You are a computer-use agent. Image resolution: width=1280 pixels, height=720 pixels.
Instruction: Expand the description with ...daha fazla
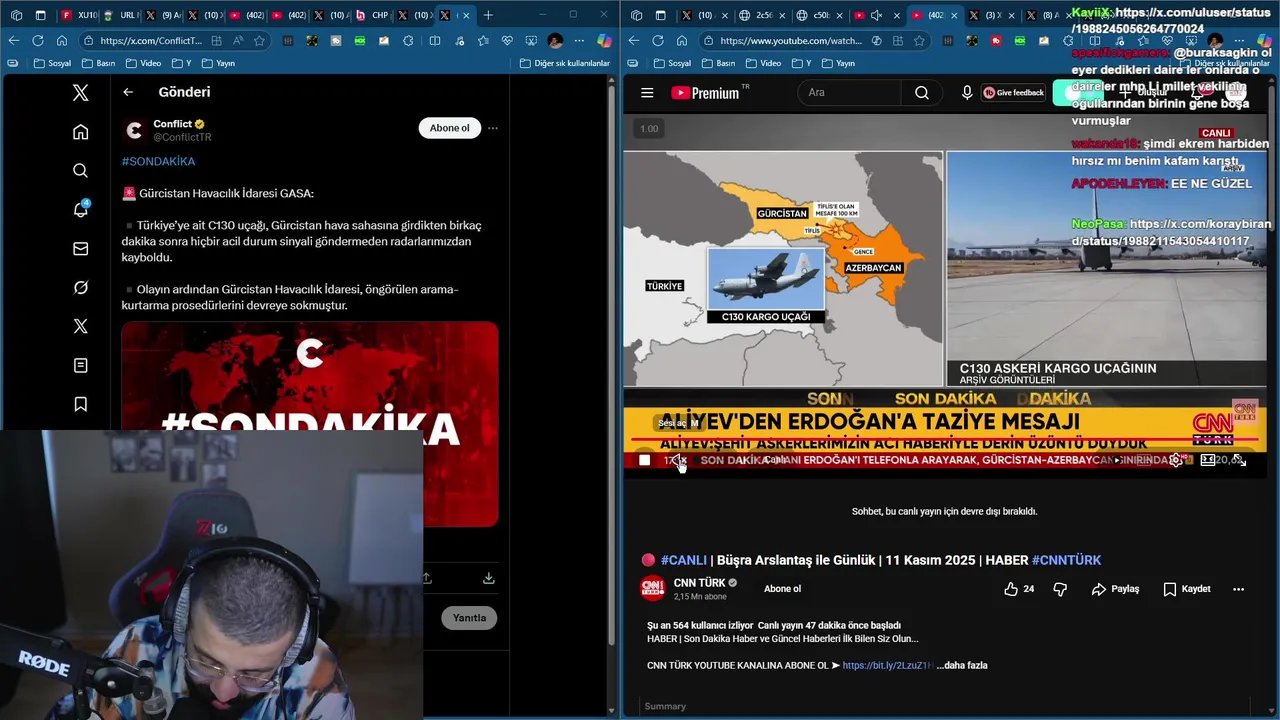pos(962,665)
